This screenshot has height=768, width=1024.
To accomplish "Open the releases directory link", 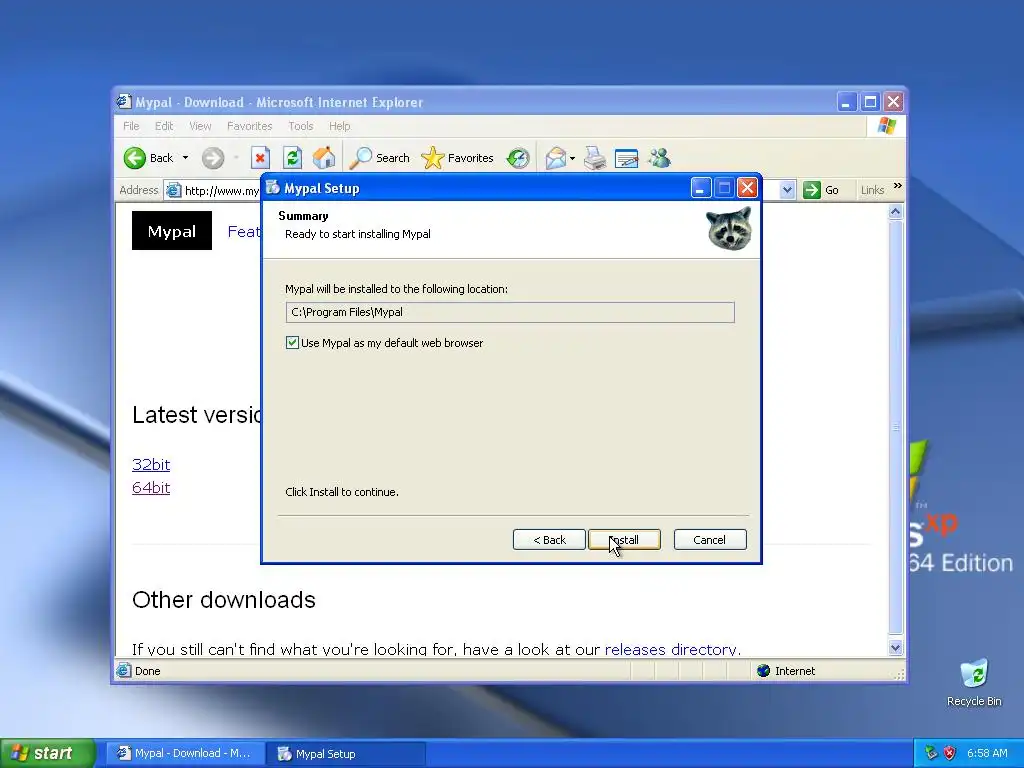I will pos(671,649).
